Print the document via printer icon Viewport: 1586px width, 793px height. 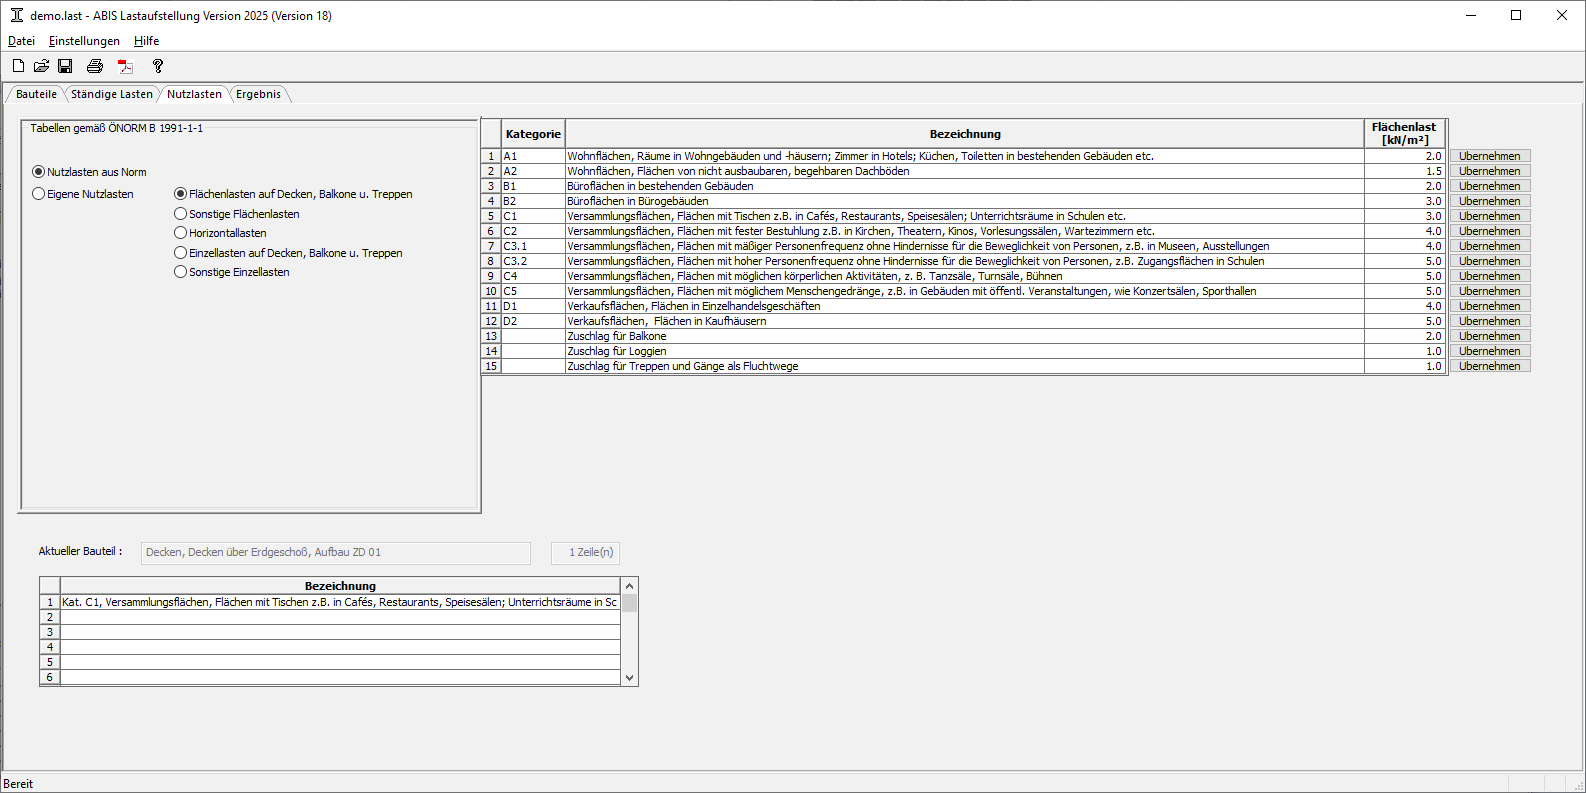pos(95,66)
